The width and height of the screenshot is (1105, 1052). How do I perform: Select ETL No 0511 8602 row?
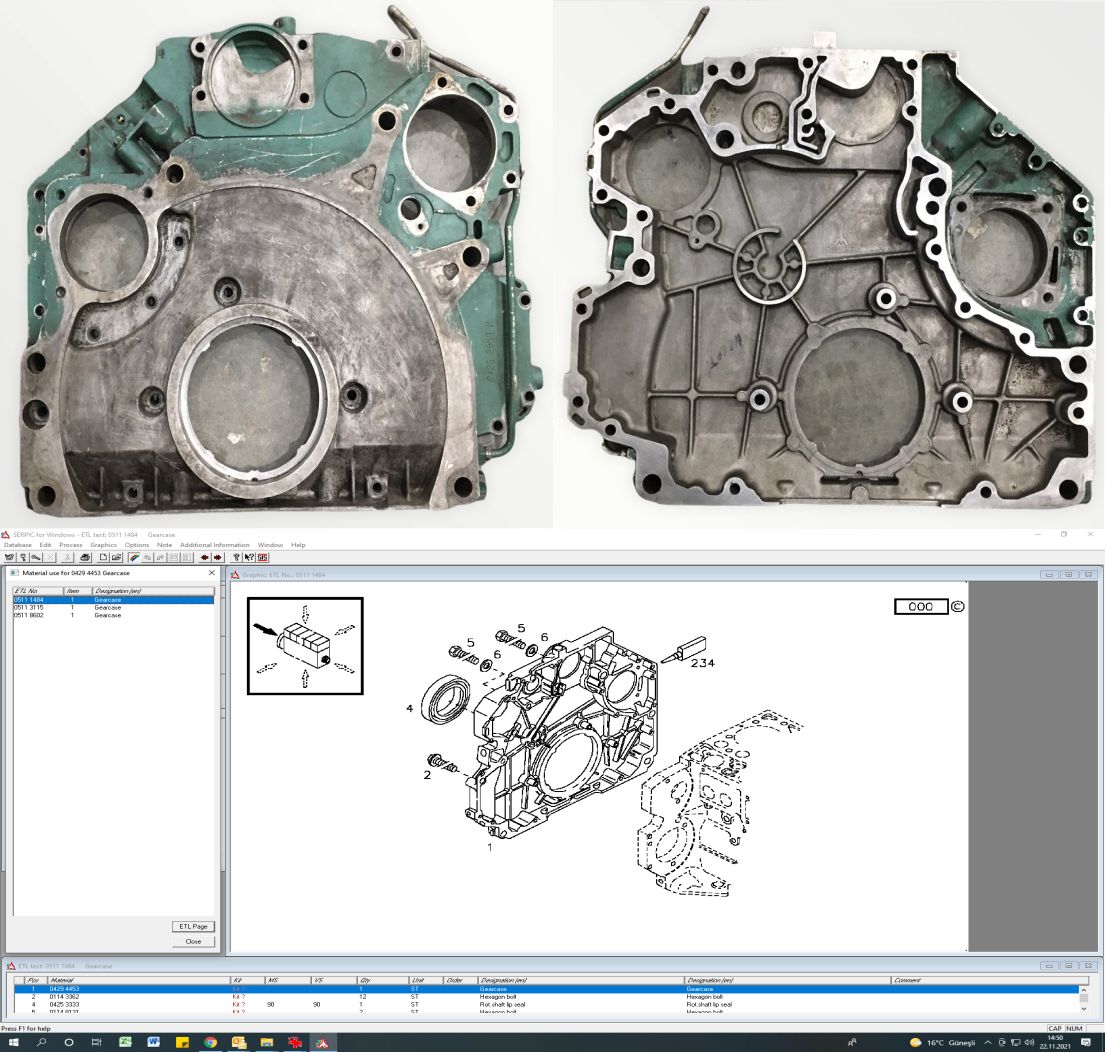(x=113, y=615)
